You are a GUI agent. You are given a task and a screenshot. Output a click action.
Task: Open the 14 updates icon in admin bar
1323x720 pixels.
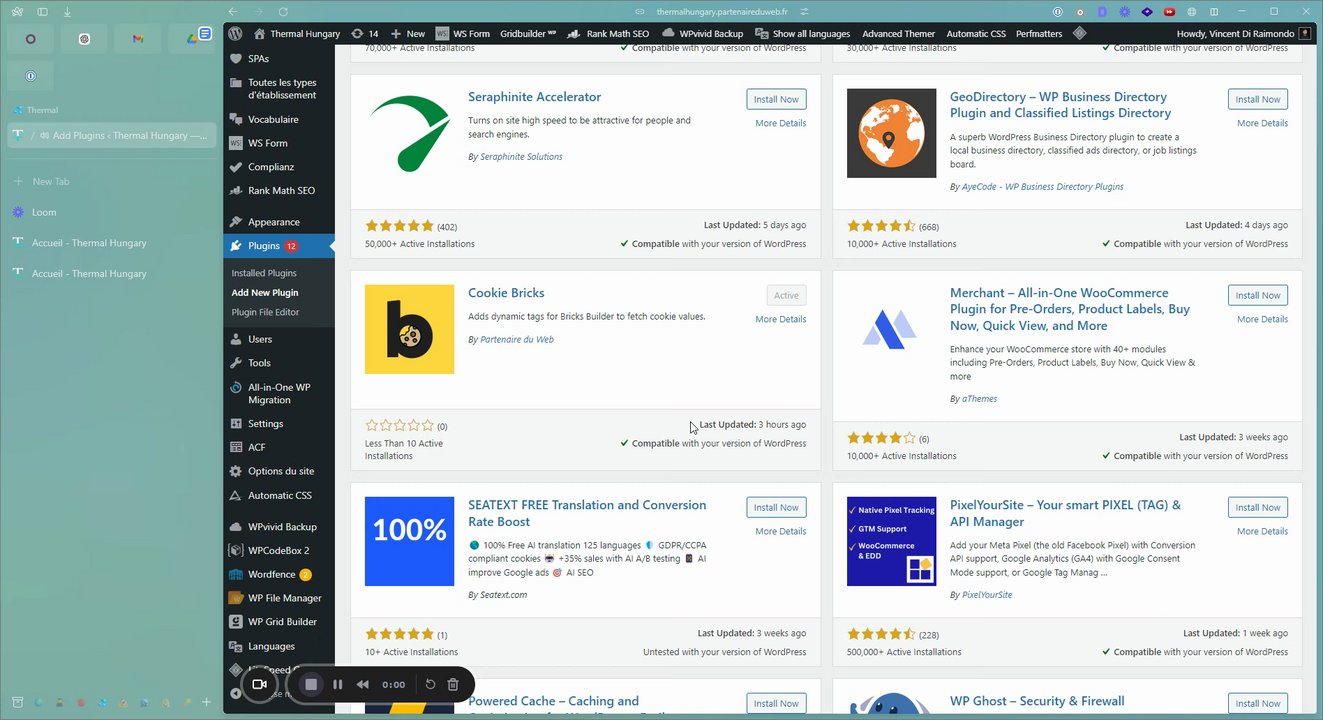[x=365, y=33]
